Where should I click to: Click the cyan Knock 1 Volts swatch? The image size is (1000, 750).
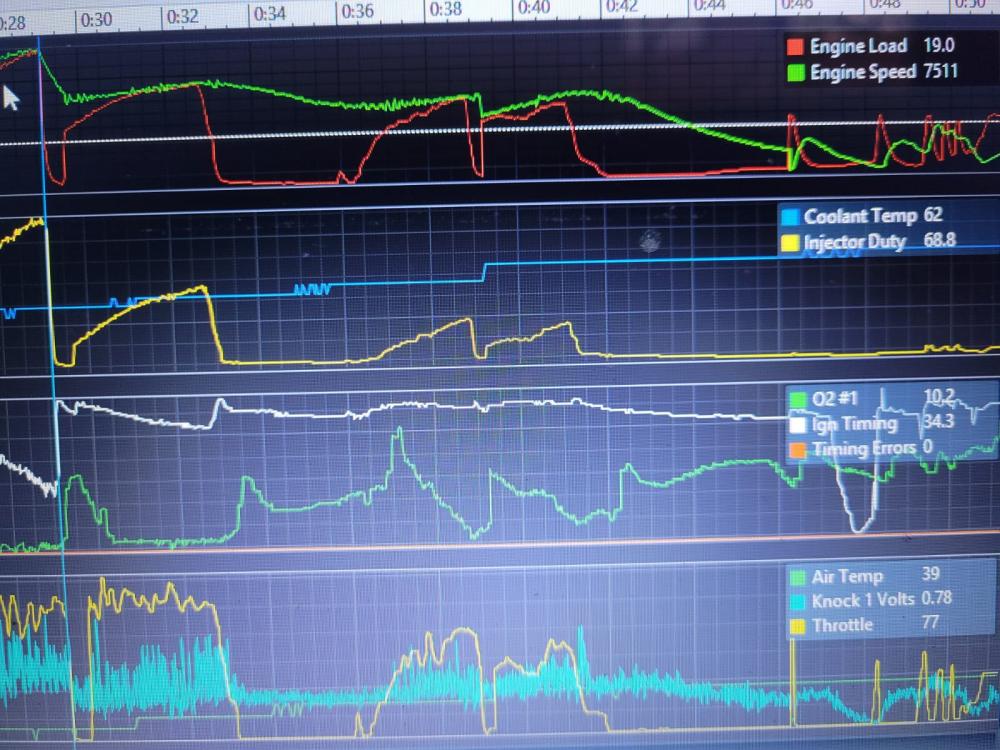click(797, 601)
